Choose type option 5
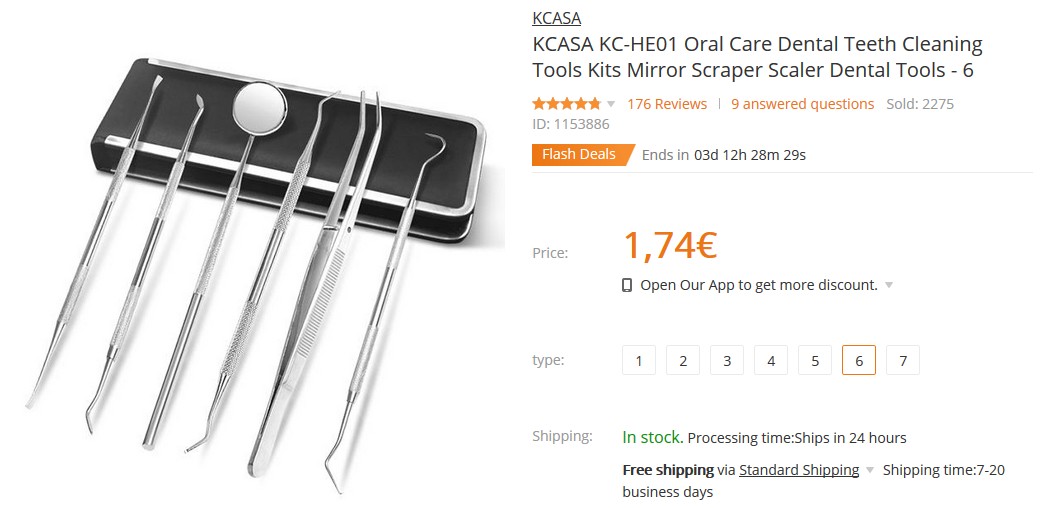The image size is (1047, 508). [815, 360]
